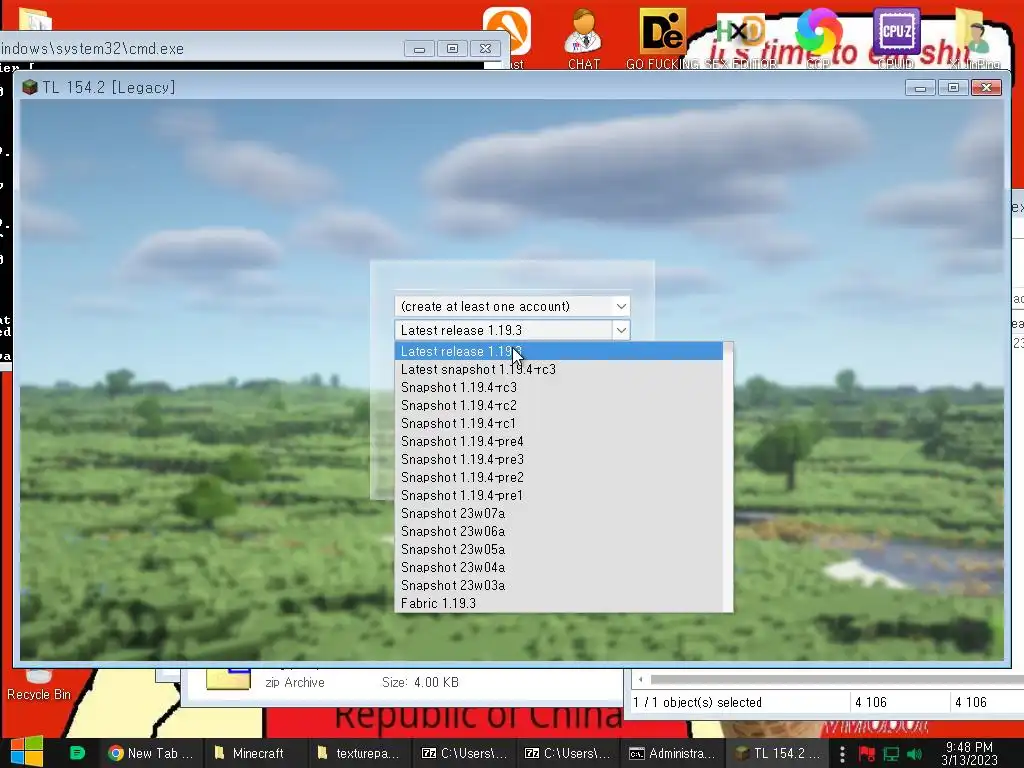This screenshot has height=768, width=1024.
Task: Open CHAT desktop icon
Action: point(583,39)
